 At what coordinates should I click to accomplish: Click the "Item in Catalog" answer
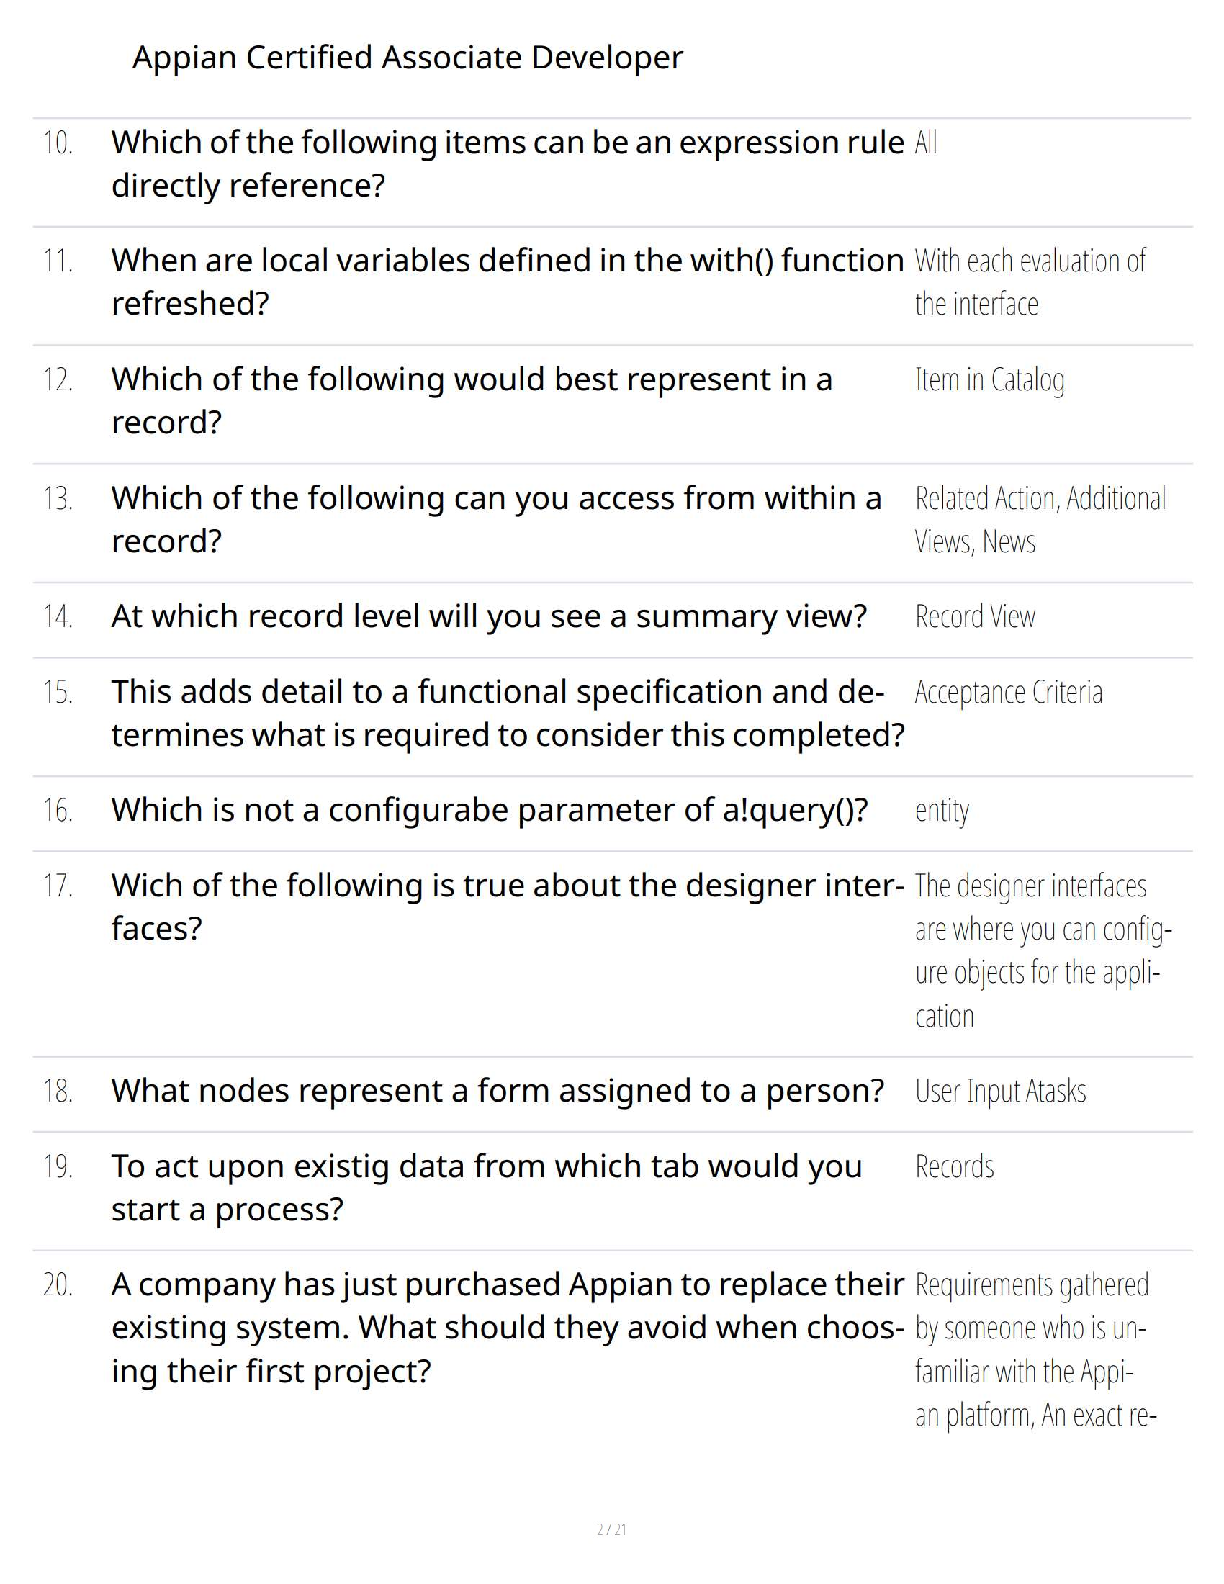pos(989,380)
